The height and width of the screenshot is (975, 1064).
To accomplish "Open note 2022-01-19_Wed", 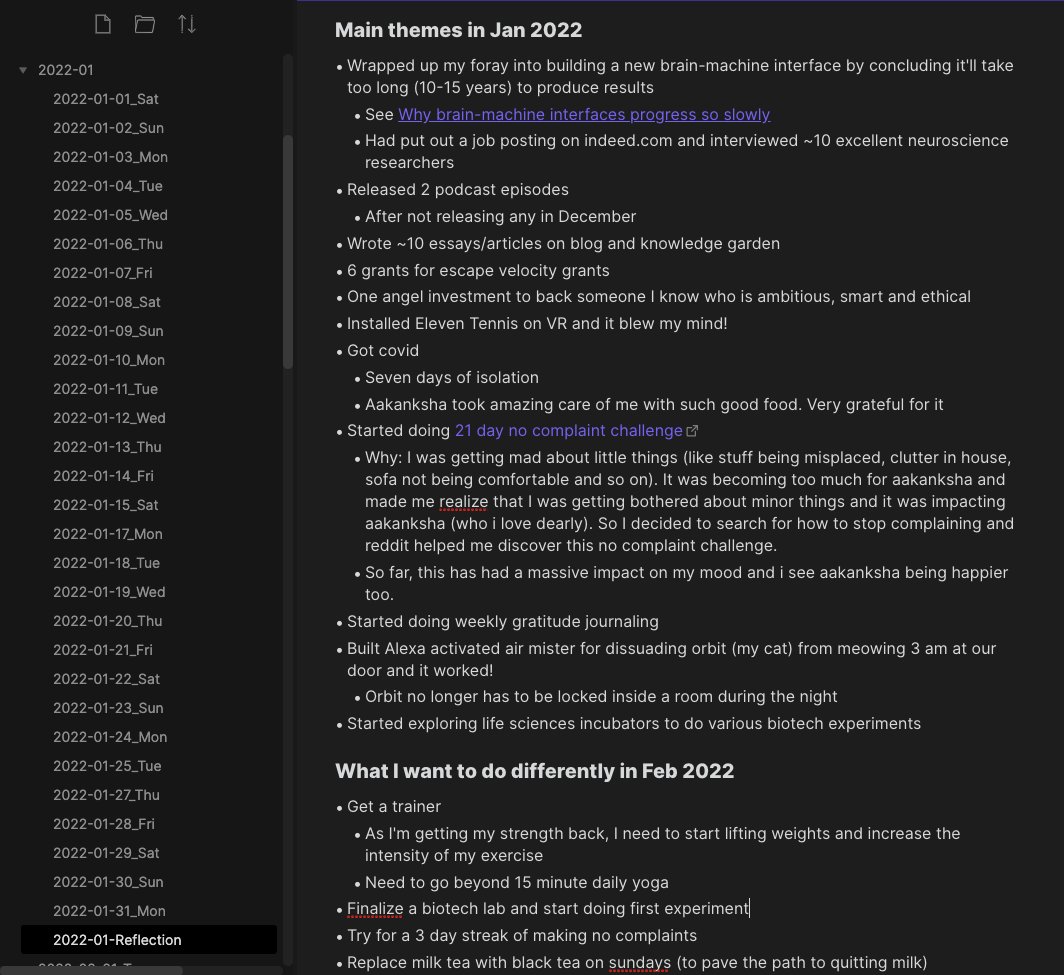I will 109,592.
